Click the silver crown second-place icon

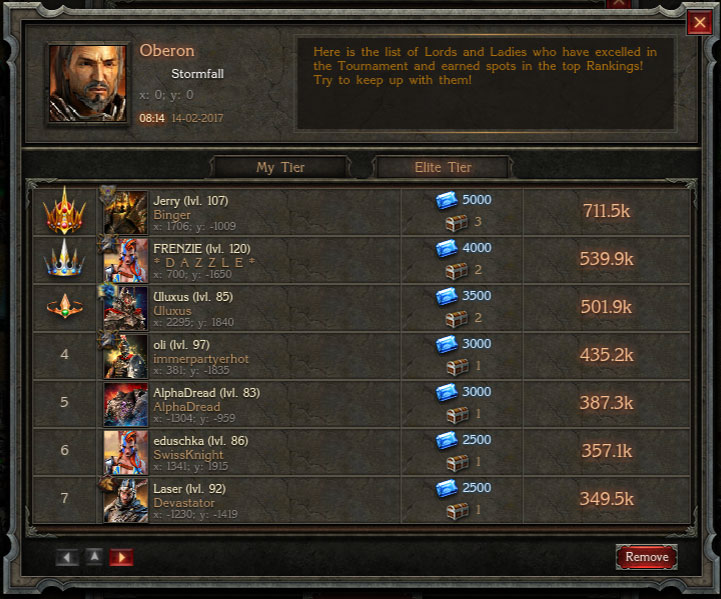pos(64,258)
